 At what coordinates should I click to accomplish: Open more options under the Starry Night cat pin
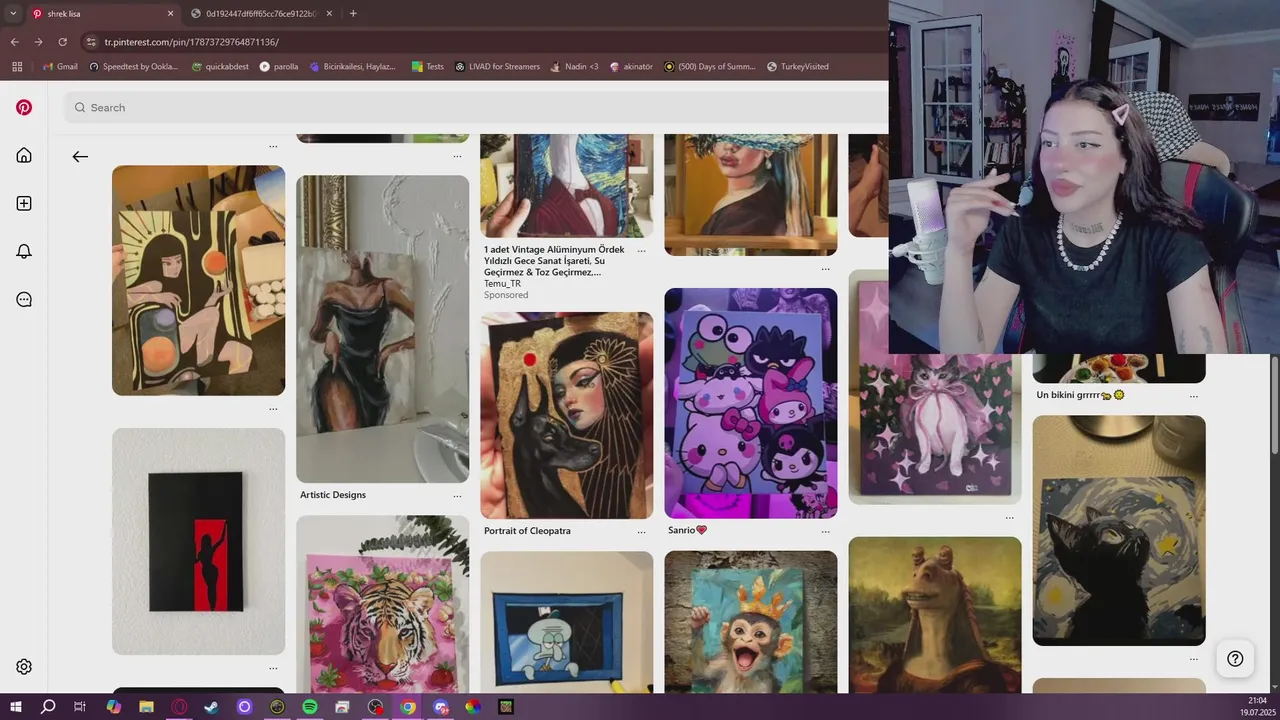click(1193, 659)
